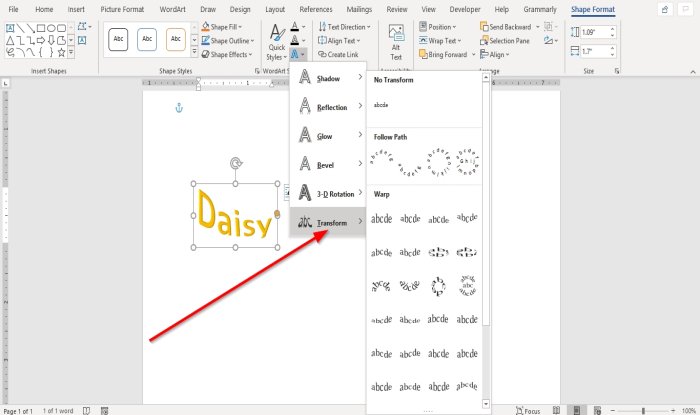The image size is (700, 415).
Task: Select the block Right Arrow shape
Action: [41, 40]
